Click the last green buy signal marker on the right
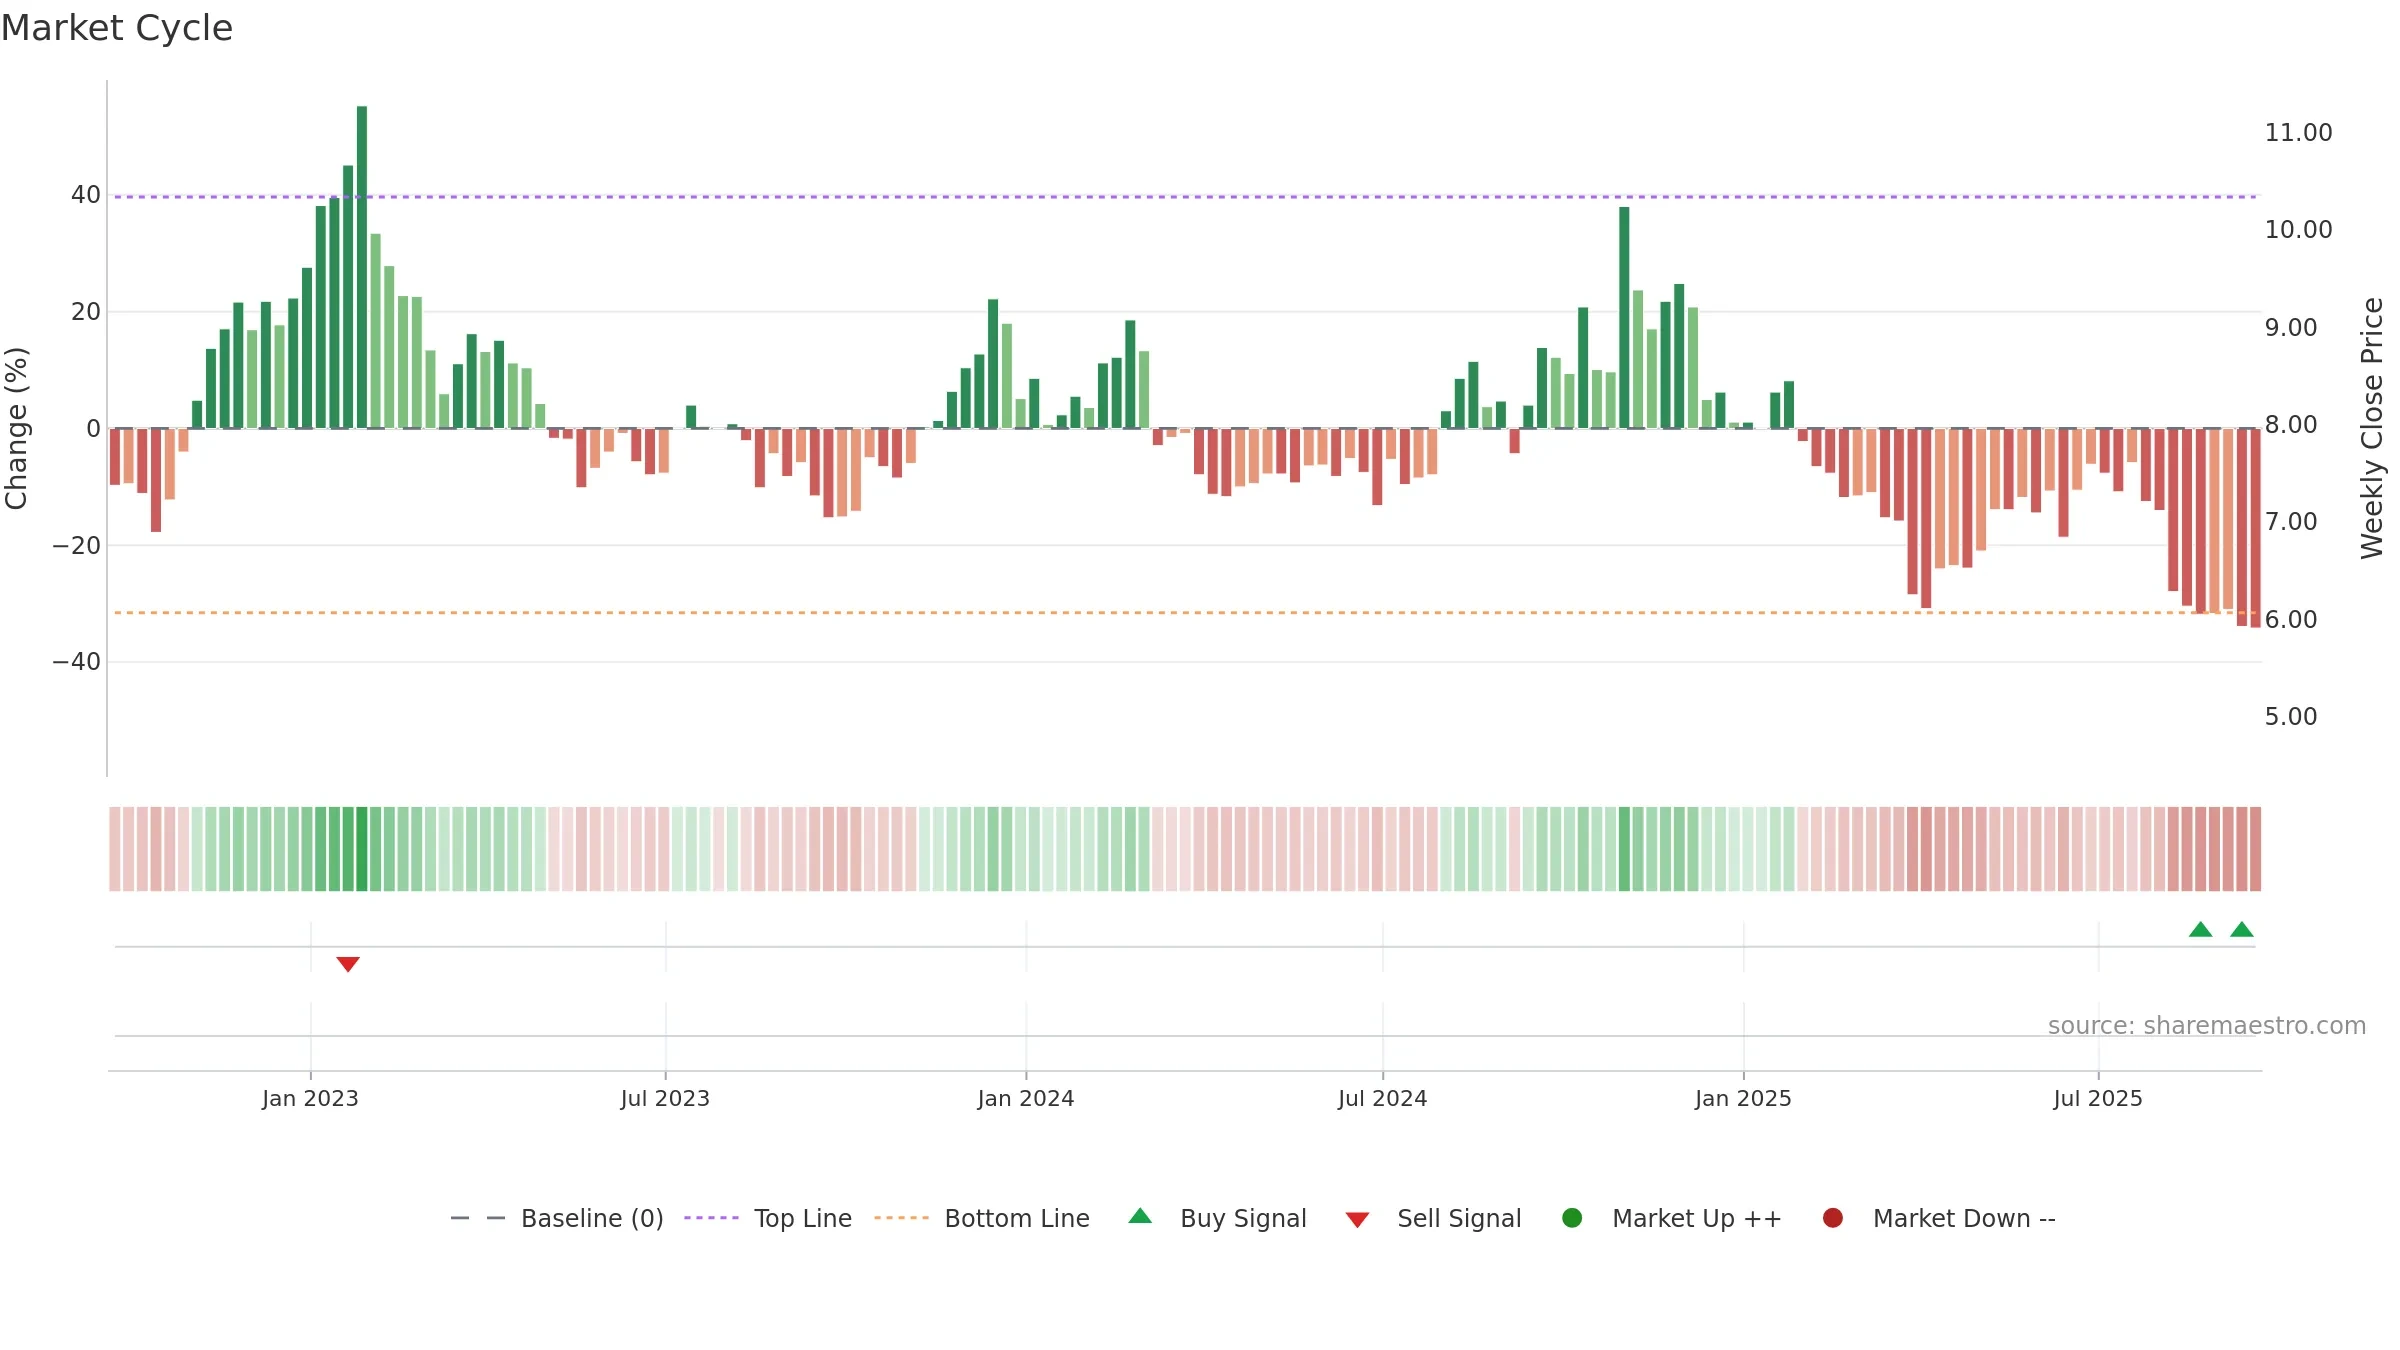 click(x=2242, y=929)
